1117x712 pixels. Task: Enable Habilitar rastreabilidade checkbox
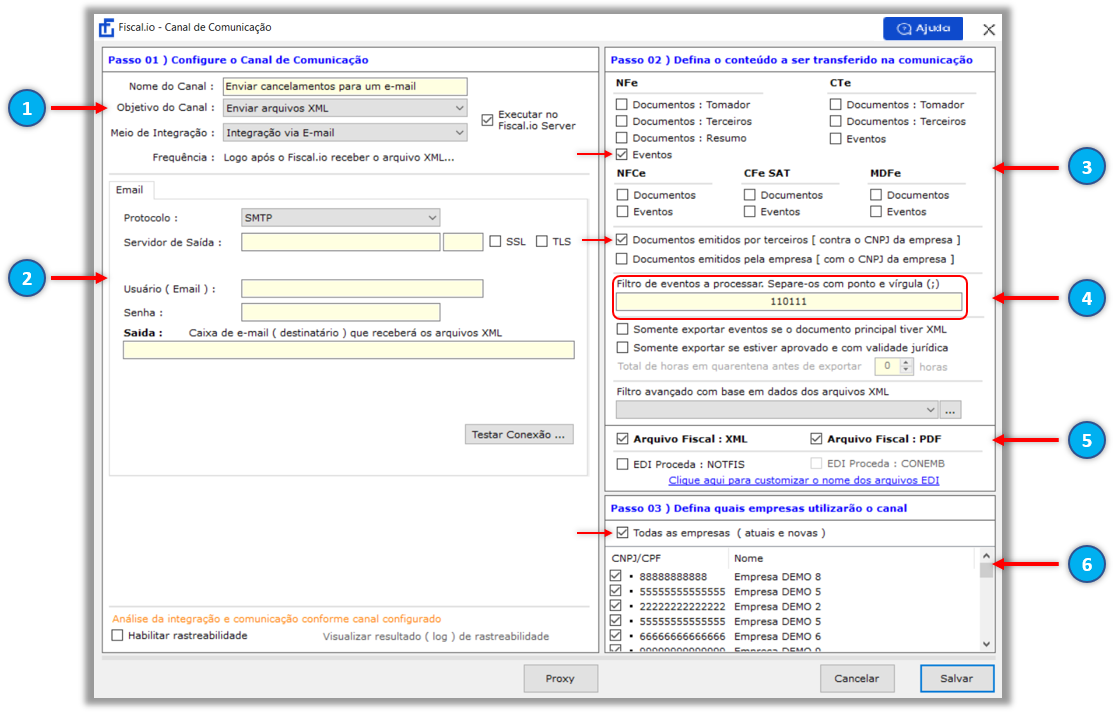point(118,635)
